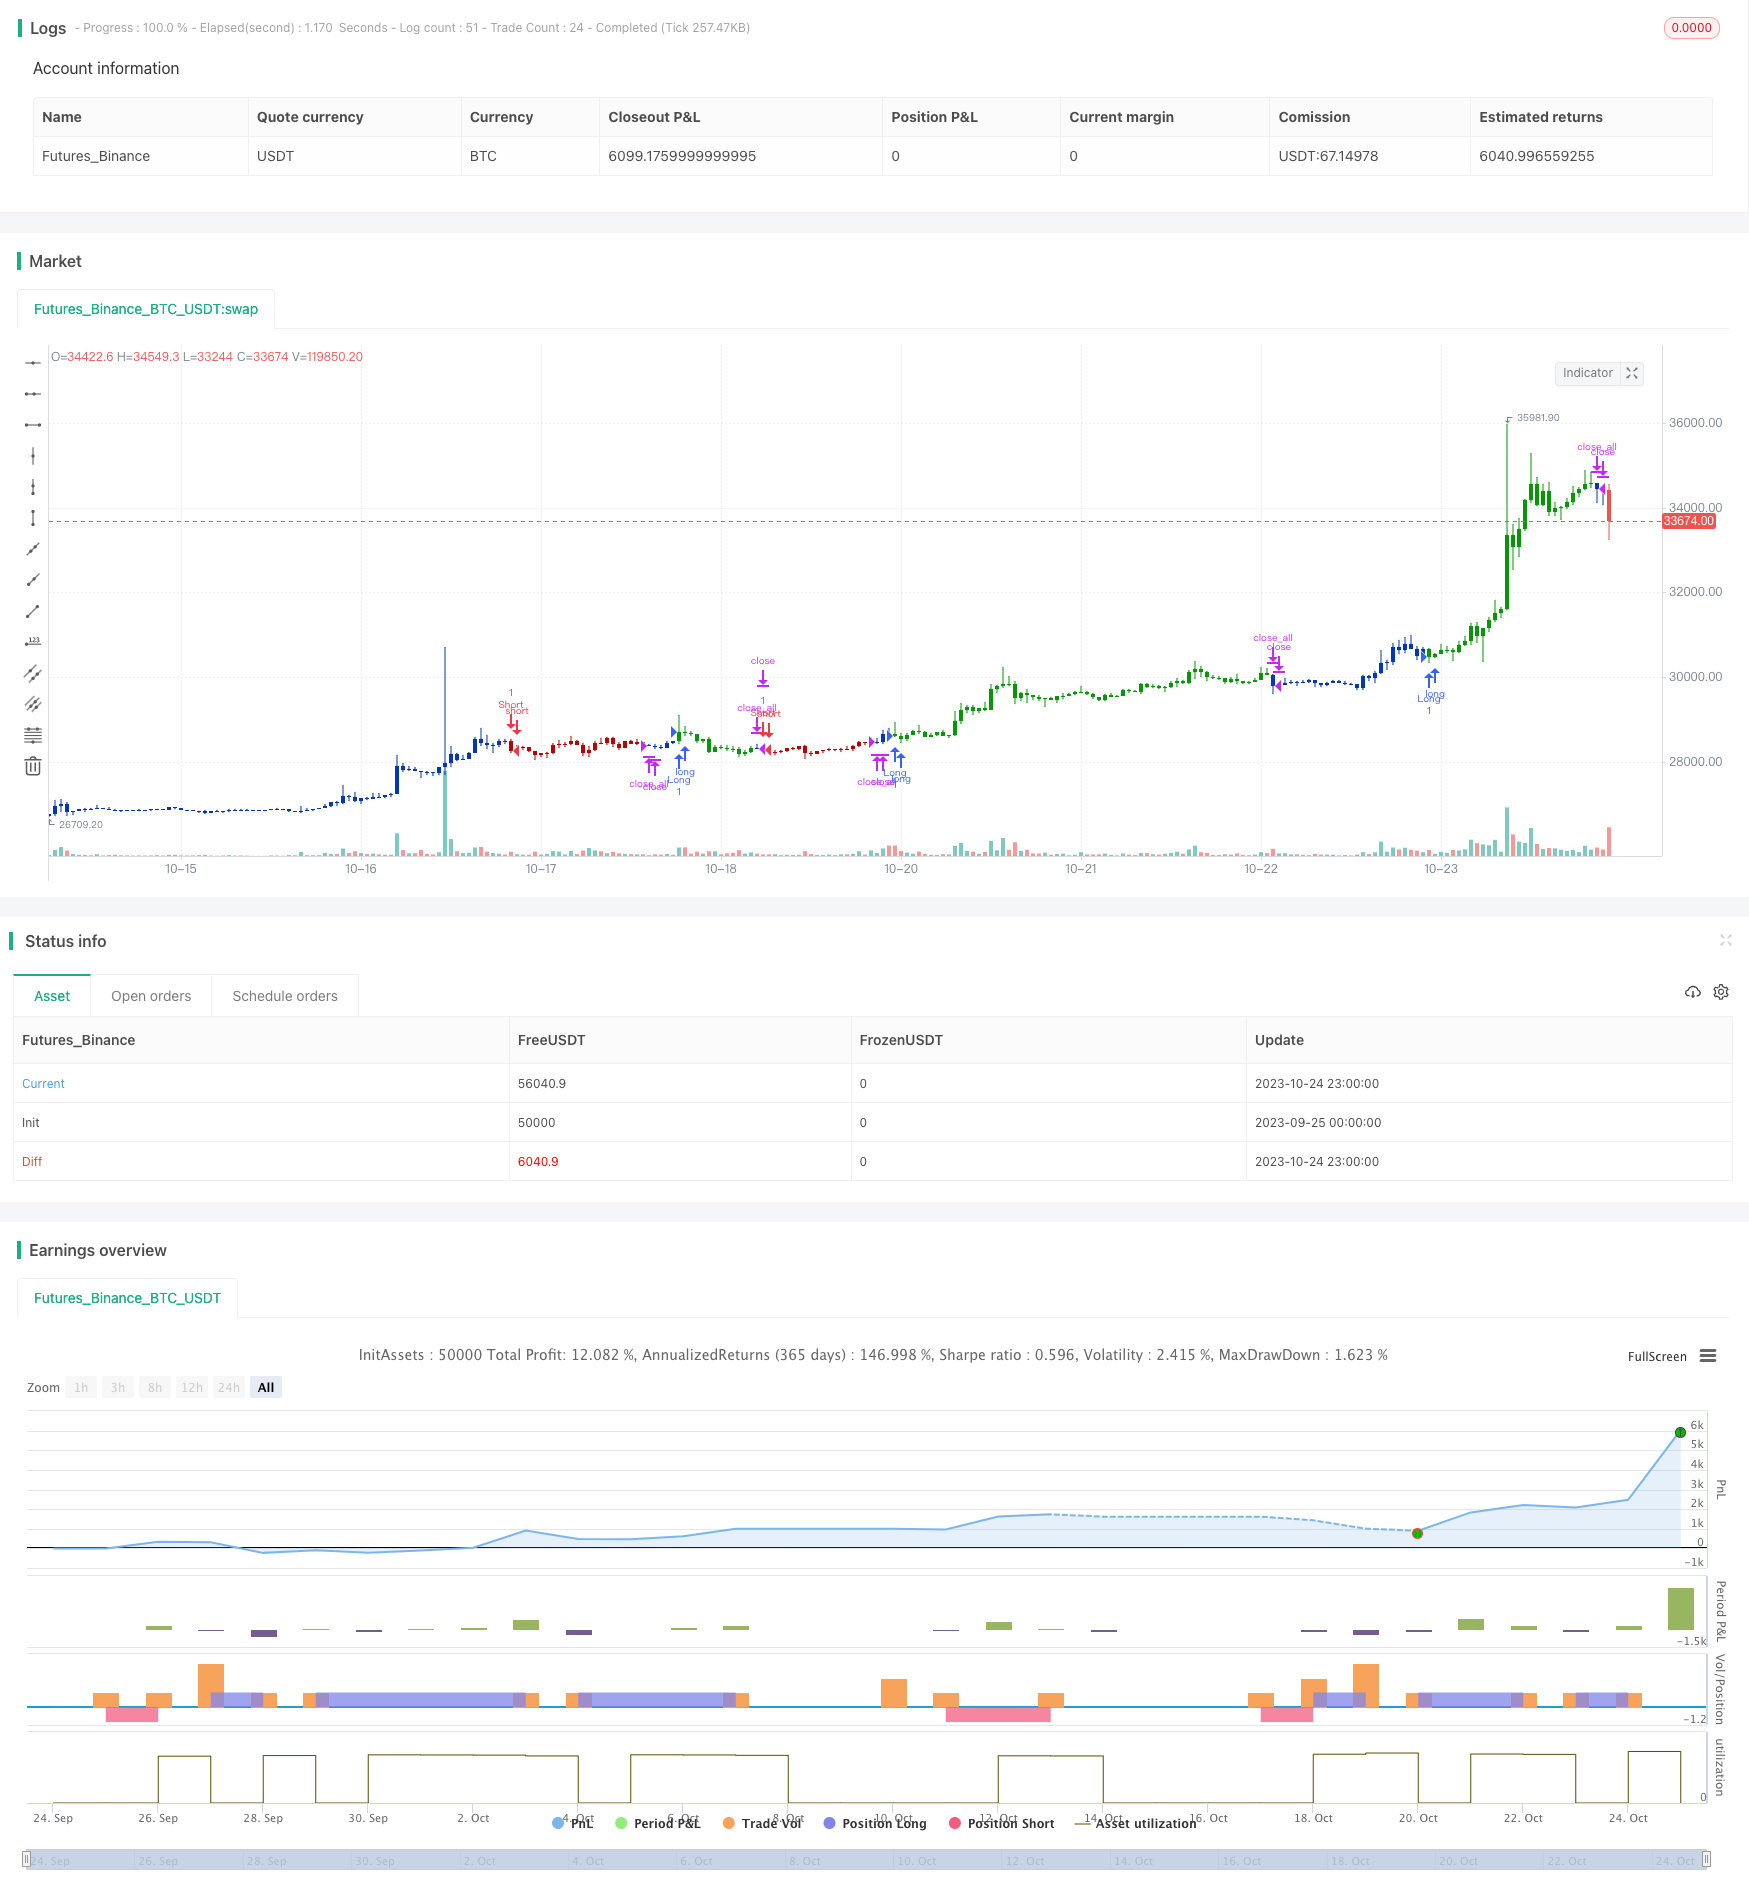This screenshot has width=1749, height=1899.
Task: Toggle the PnL series in legend
Action: pos(573,1823)
